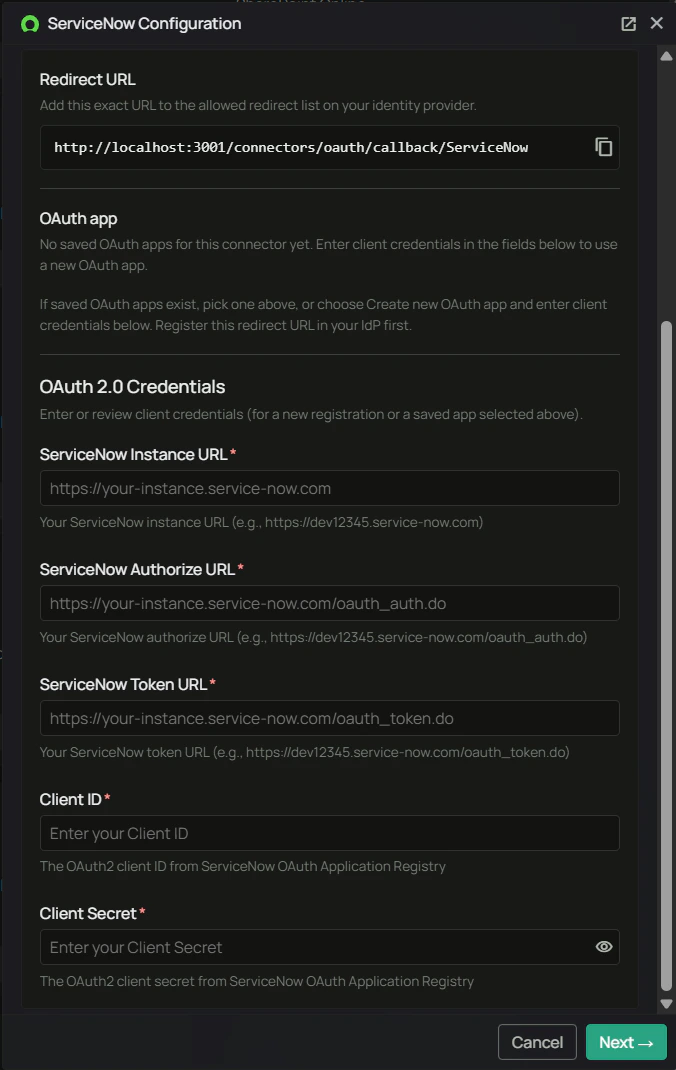The height and width of the screenshot is (1070, 676).
Task: Focus the ServiceNow Token URL field
Action: coord(329,718)
